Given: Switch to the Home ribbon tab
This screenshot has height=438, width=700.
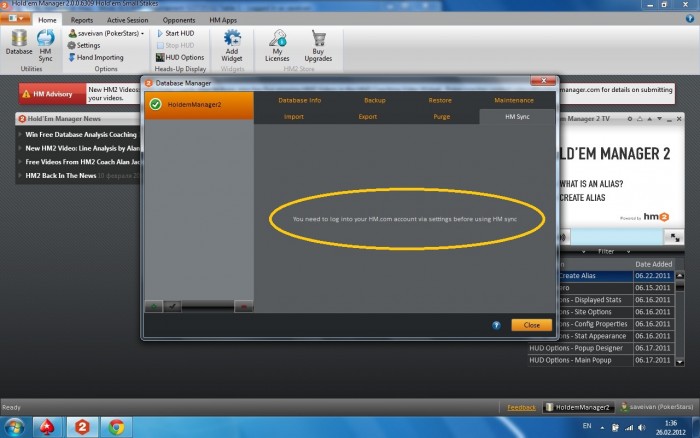Looking at the screenshot, I should pyautogui.click(x=47, y=20).
